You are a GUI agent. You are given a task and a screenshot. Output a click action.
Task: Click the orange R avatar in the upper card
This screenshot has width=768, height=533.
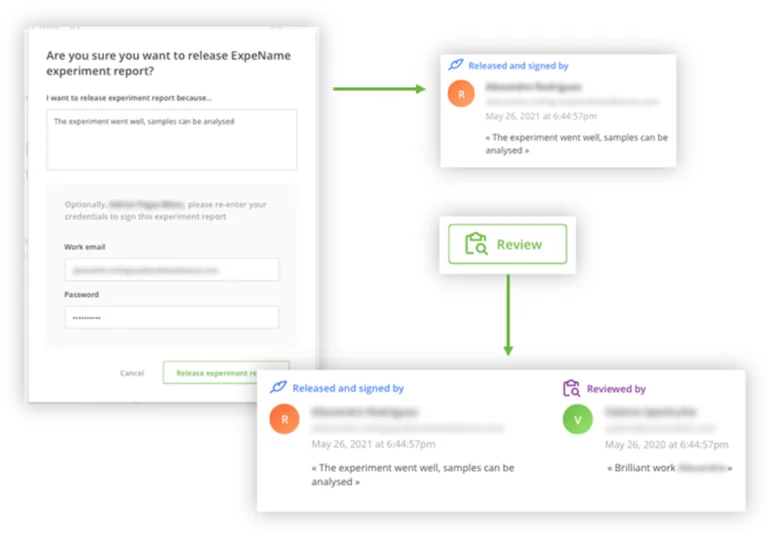coord(460,95)
